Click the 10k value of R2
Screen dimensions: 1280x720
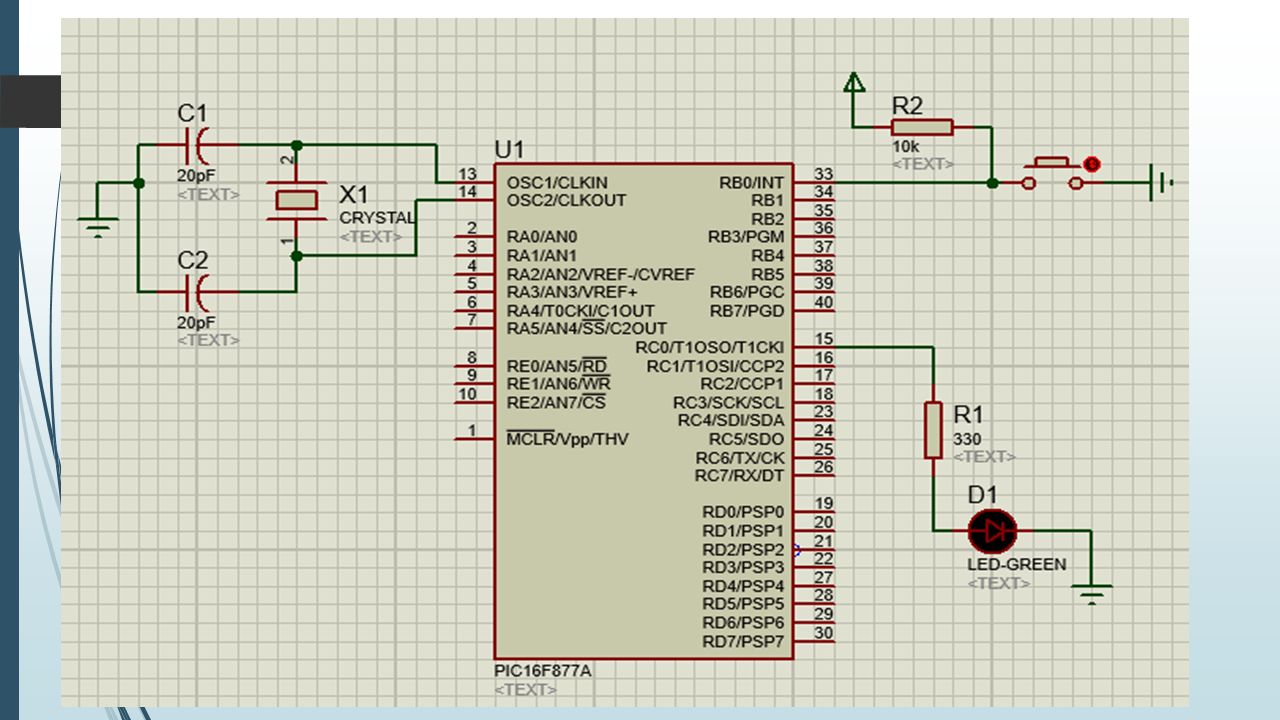[x=906, y=147]
